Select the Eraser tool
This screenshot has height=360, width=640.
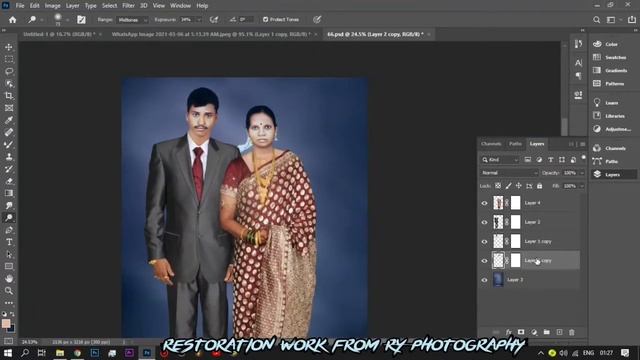click(x=9, y=181)
